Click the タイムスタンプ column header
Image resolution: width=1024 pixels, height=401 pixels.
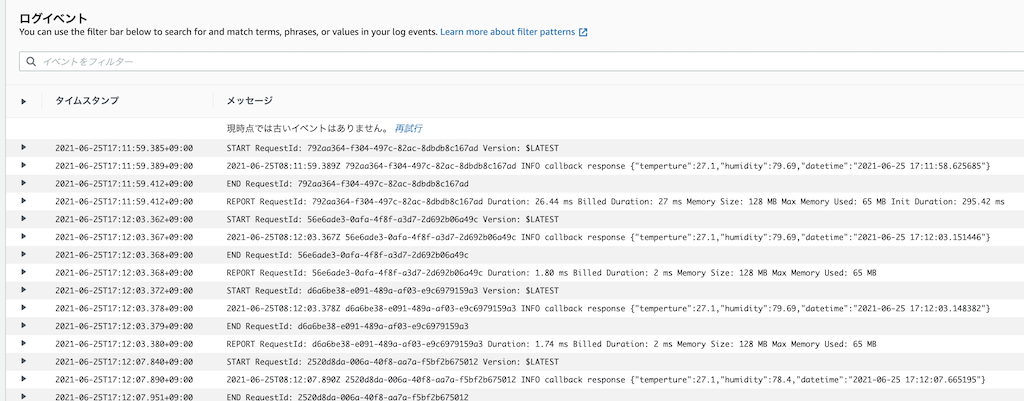pyautogui.click(x=87, y=101)
